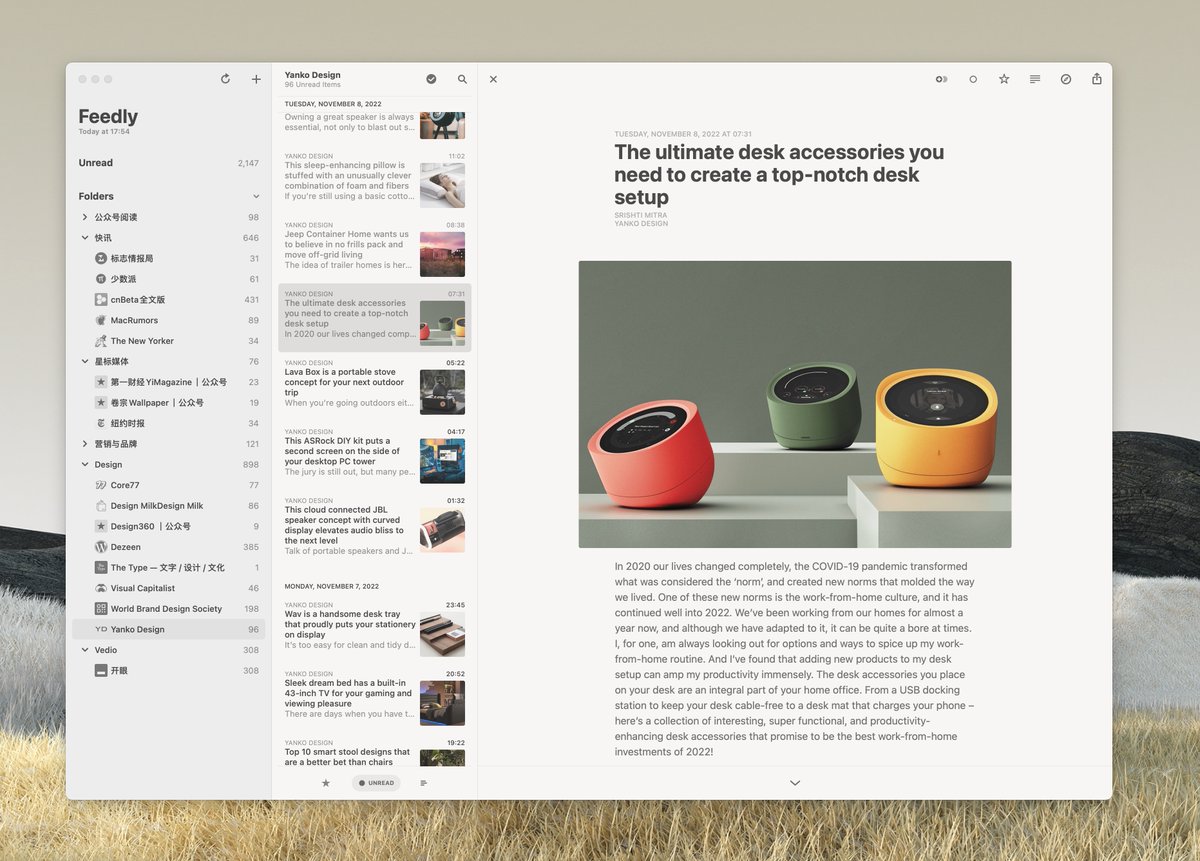Open the MacRumors feed
1200x861 pixels.
click(x=168, y=320)
